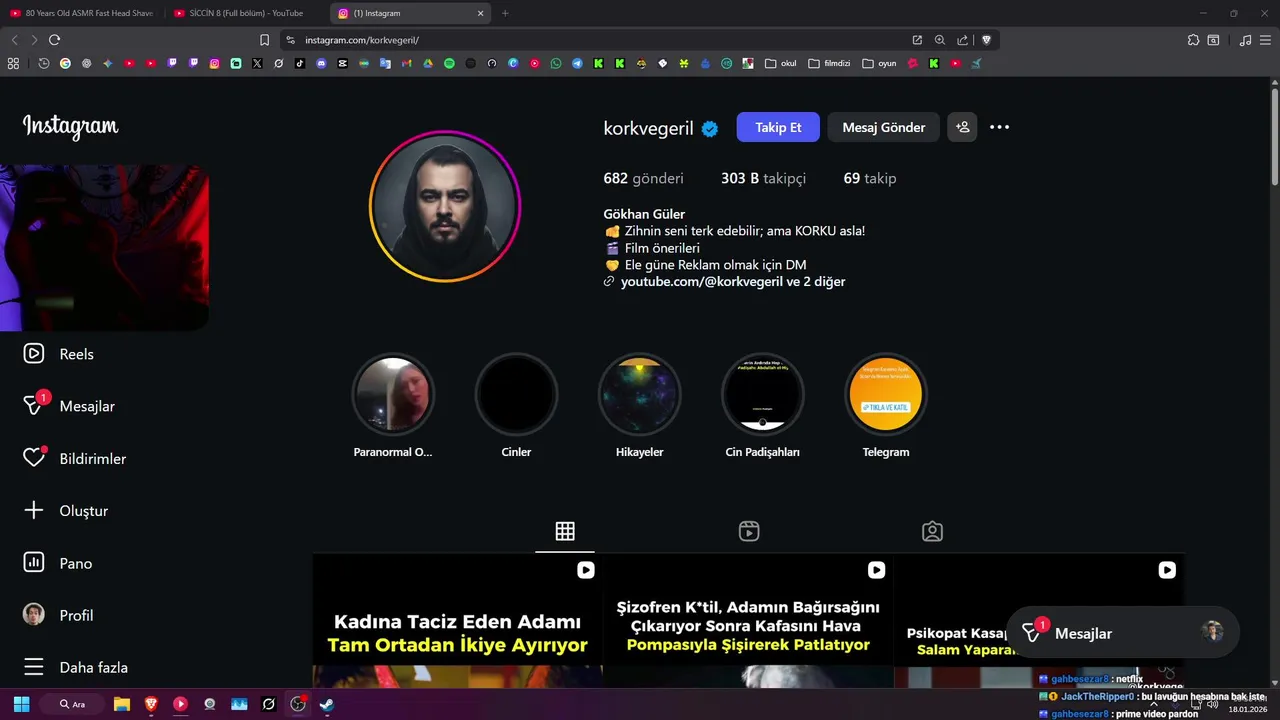Click 682 gönderi posts count
This screenshot has height=720, width=1280.
(x=643, y=178)
